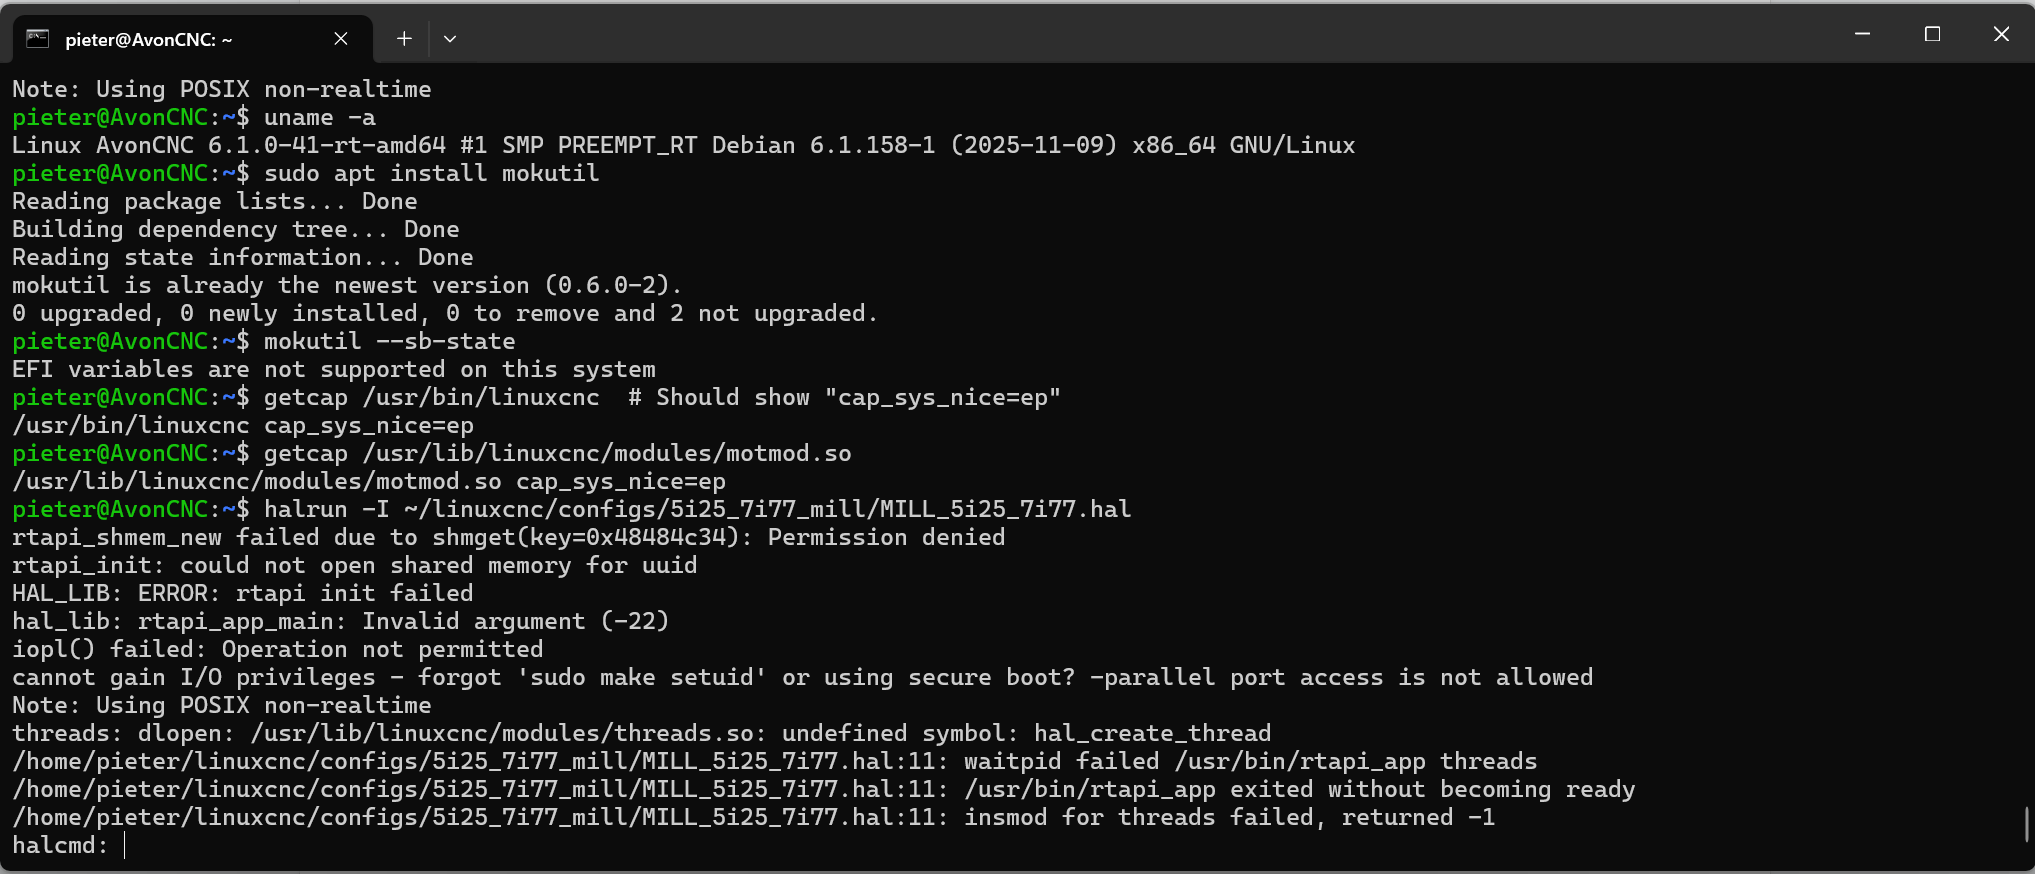Click the scrollbar thumb at right edge
This screenshot has height=874, width=2035.
point(2027,824)
